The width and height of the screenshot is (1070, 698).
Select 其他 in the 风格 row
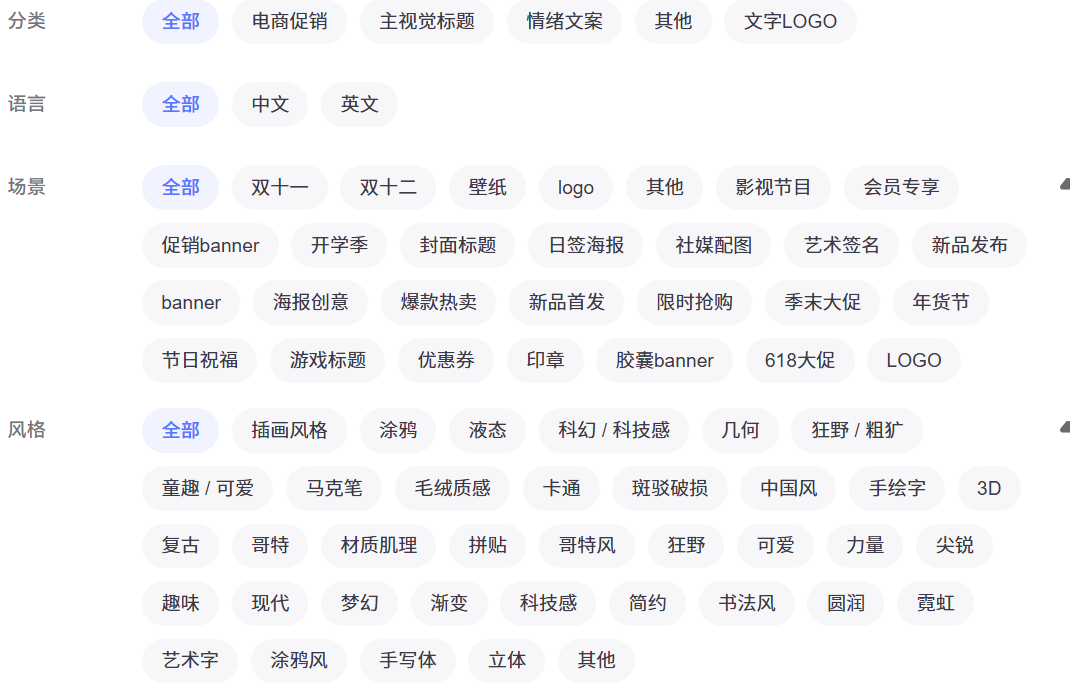click(x=596, y=660)
